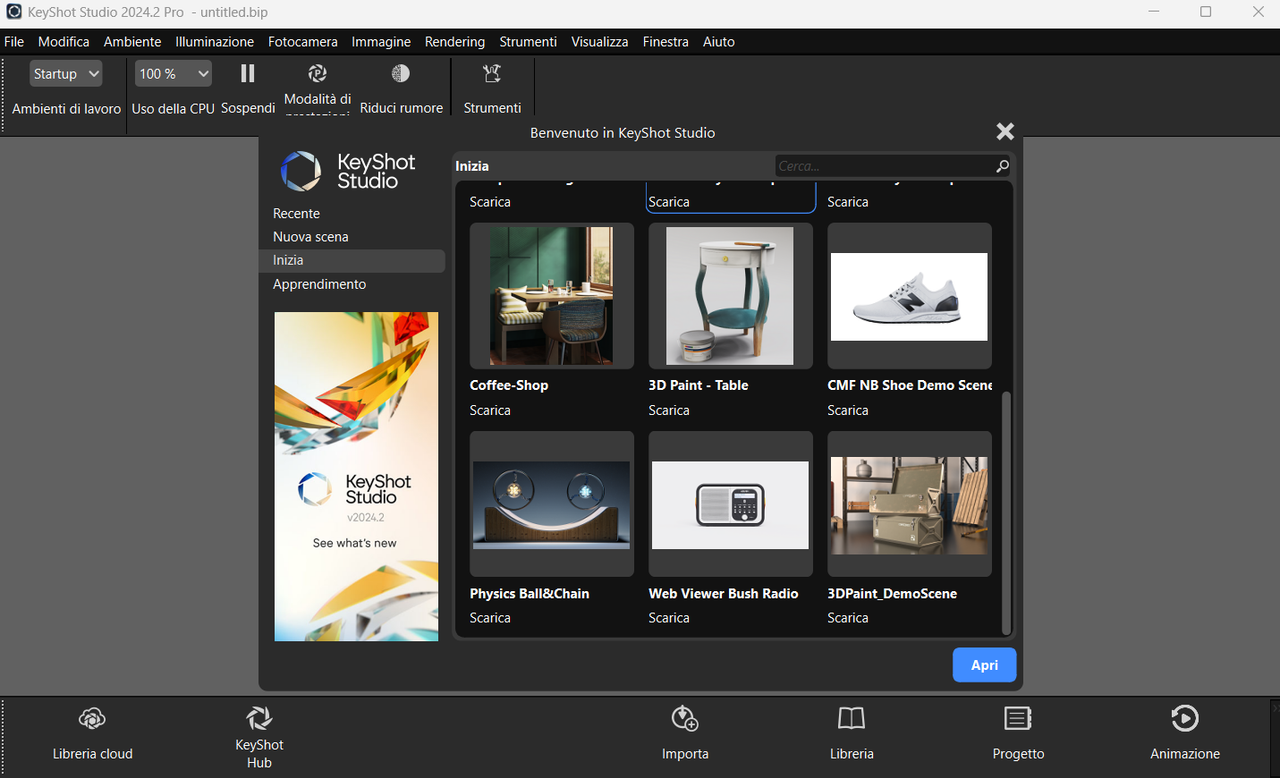The image size is (1280, 778).
Task: Open the Visualizza menu
Action: 600,42
